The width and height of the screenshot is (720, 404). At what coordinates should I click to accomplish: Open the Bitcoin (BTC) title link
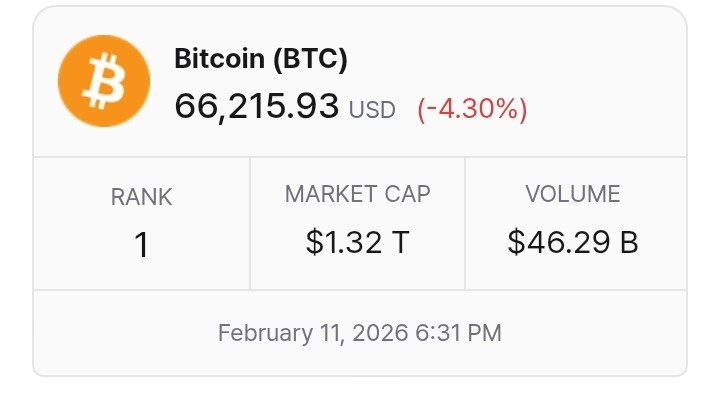point(261,59)
